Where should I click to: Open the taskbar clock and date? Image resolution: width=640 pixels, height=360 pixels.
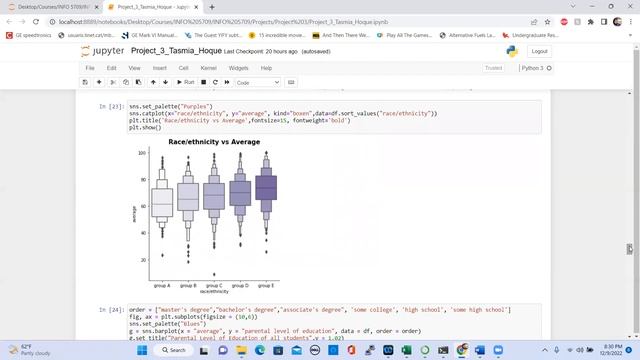(611, 350)
